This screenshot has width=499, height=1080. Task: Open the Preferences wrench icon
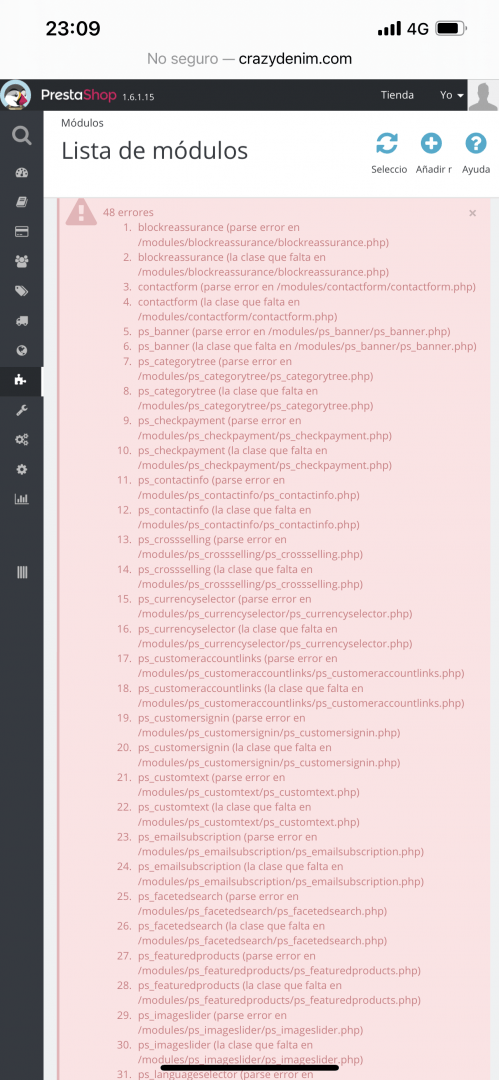coord(21,410)
